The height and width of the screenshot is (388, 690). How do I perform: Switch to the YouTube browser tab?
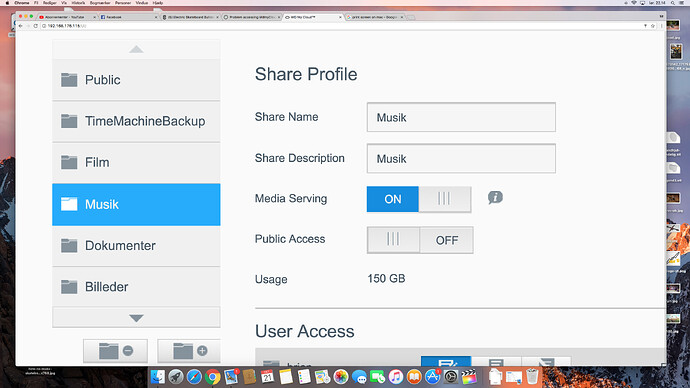(67, 17)
